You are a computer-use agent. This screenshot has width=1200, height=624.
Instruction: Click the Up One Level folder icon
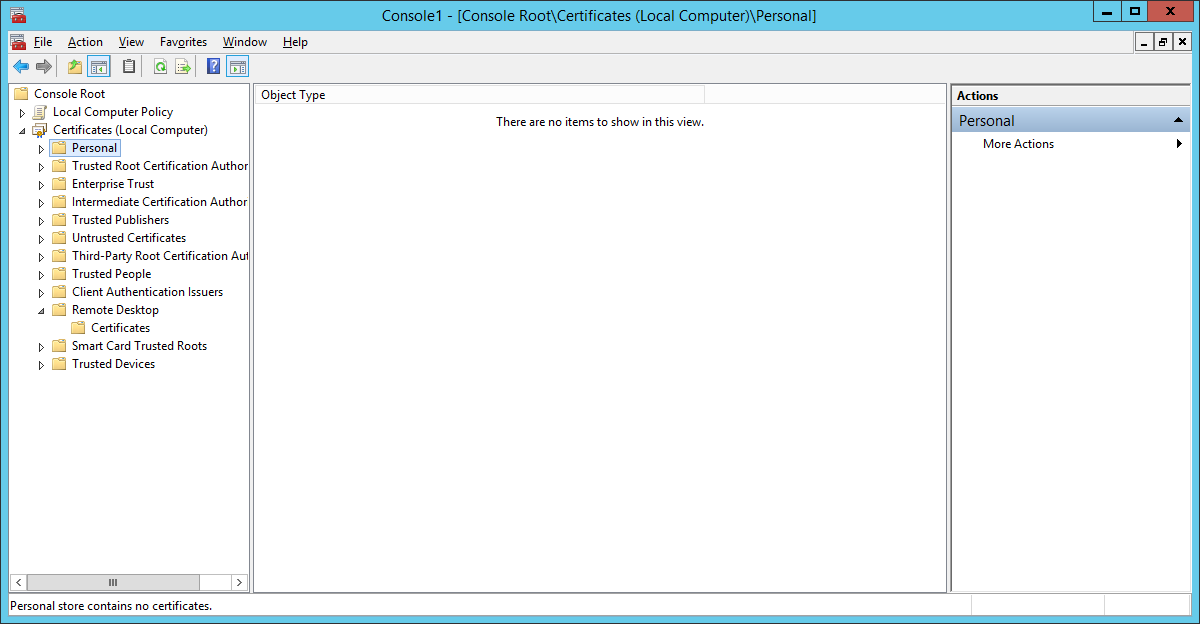point(75,67)
